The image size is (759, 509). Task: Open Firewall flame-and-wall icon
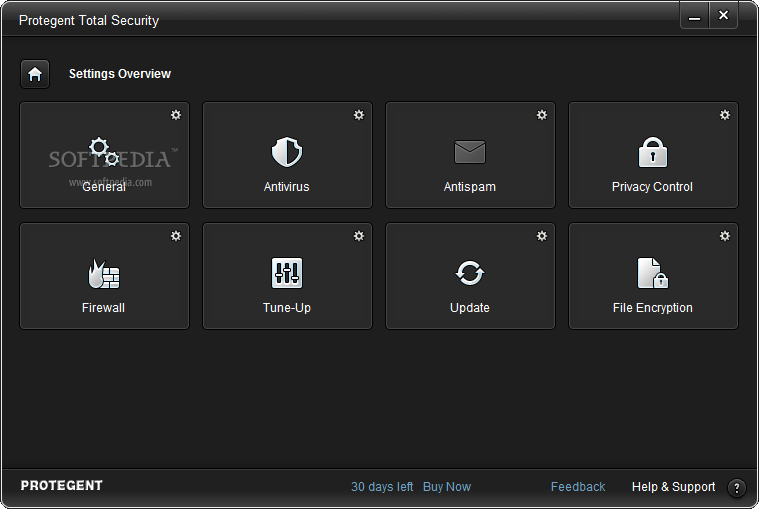pos(104,273)
